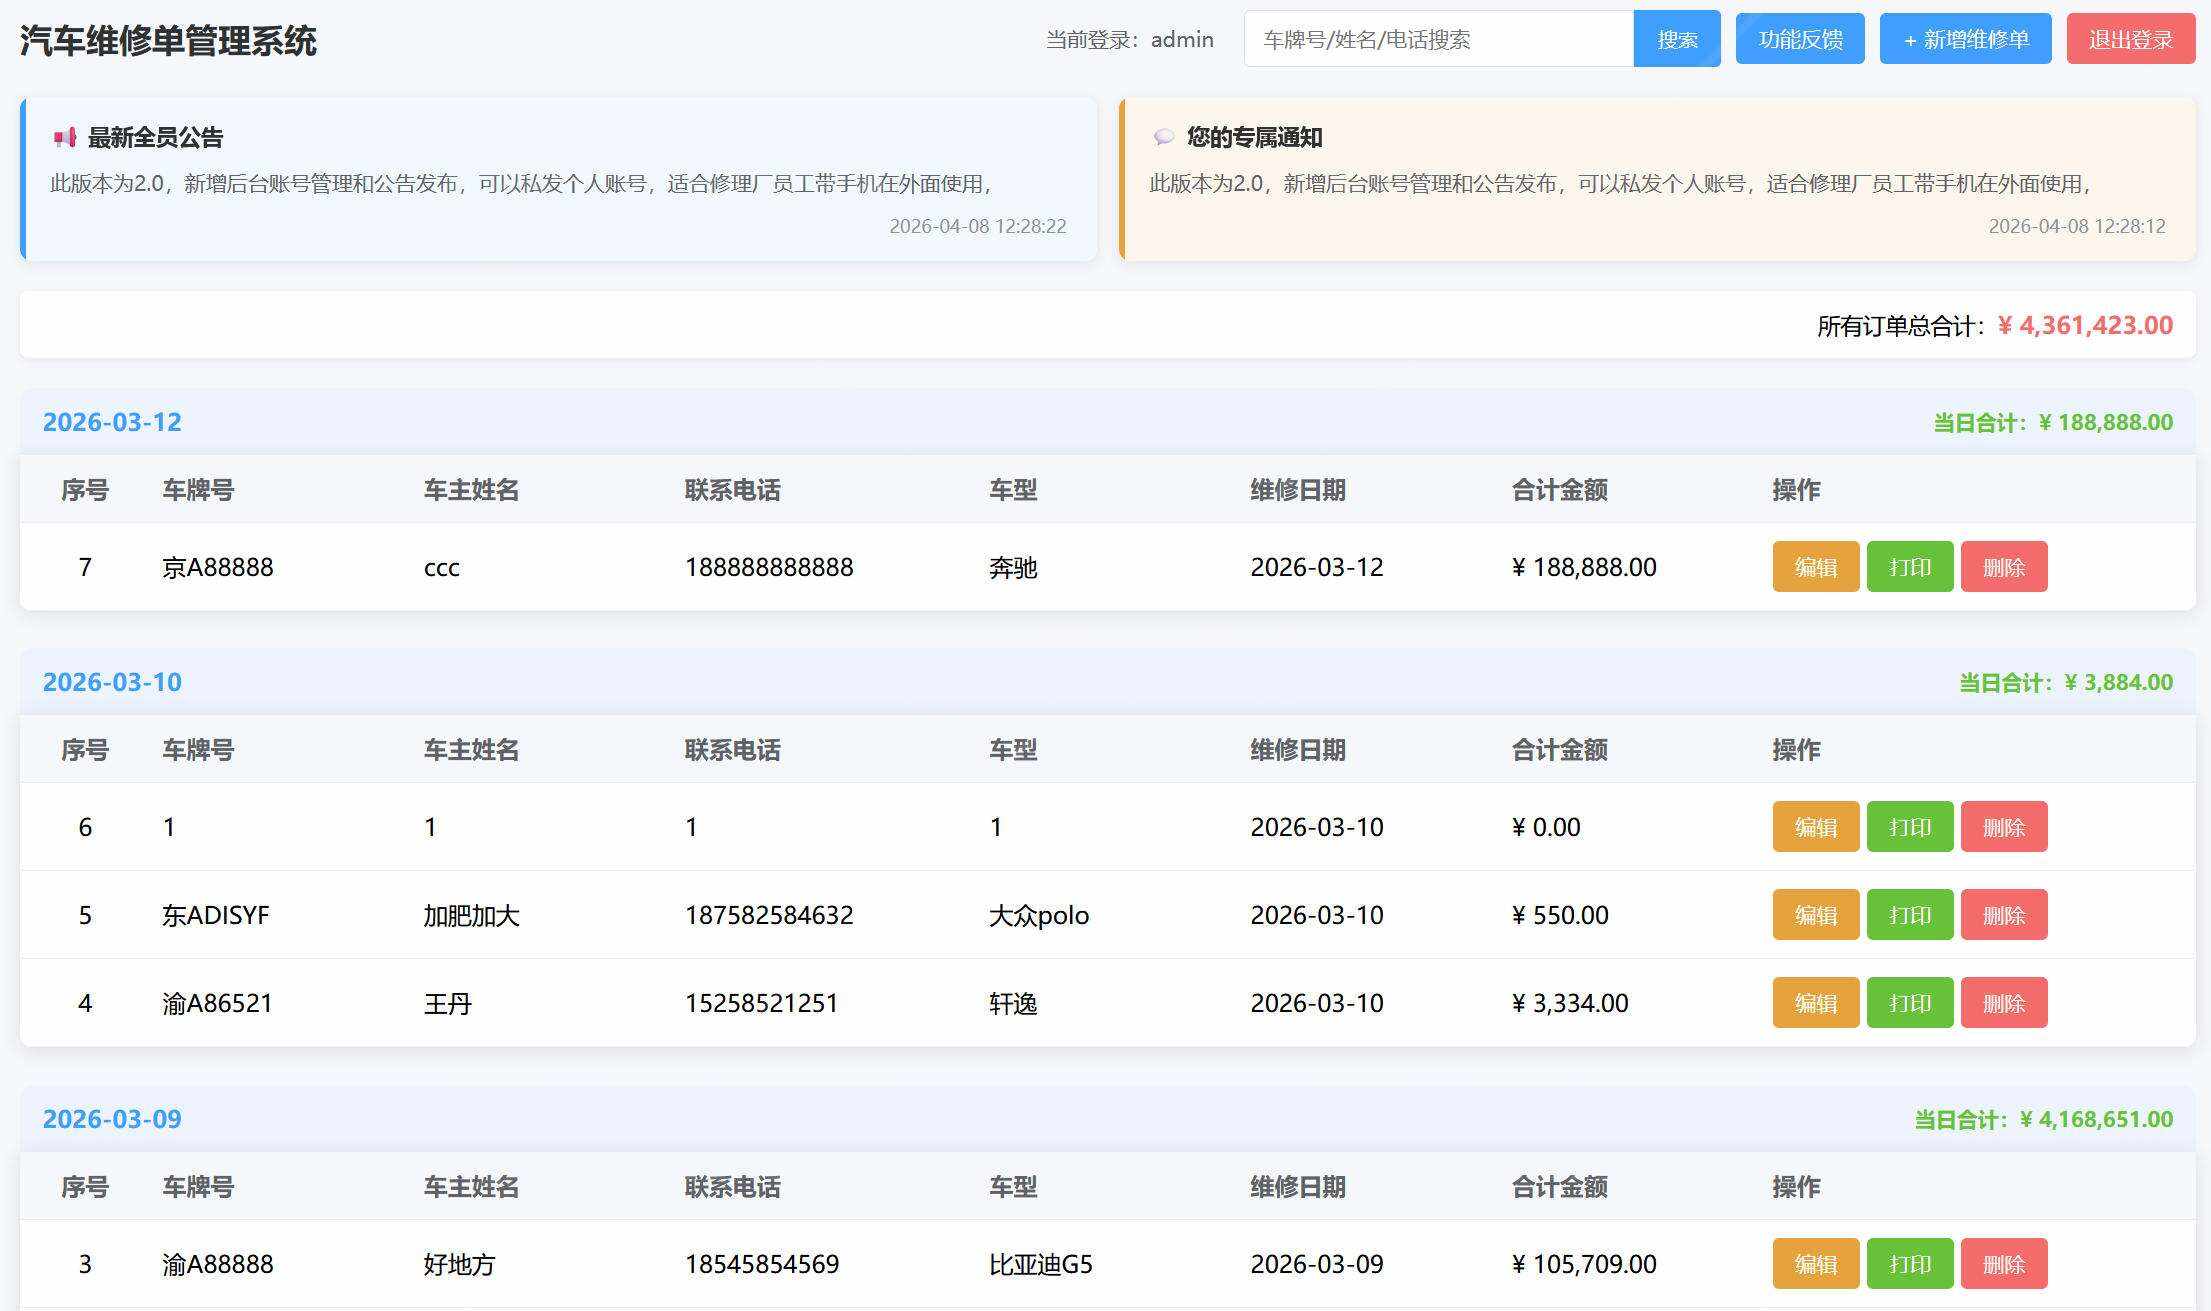Edit the 渝A88888 order dated 2026-03-09
Image resolution: width=2211 pixels, height=1311 pixels.
(1815, 1263)
